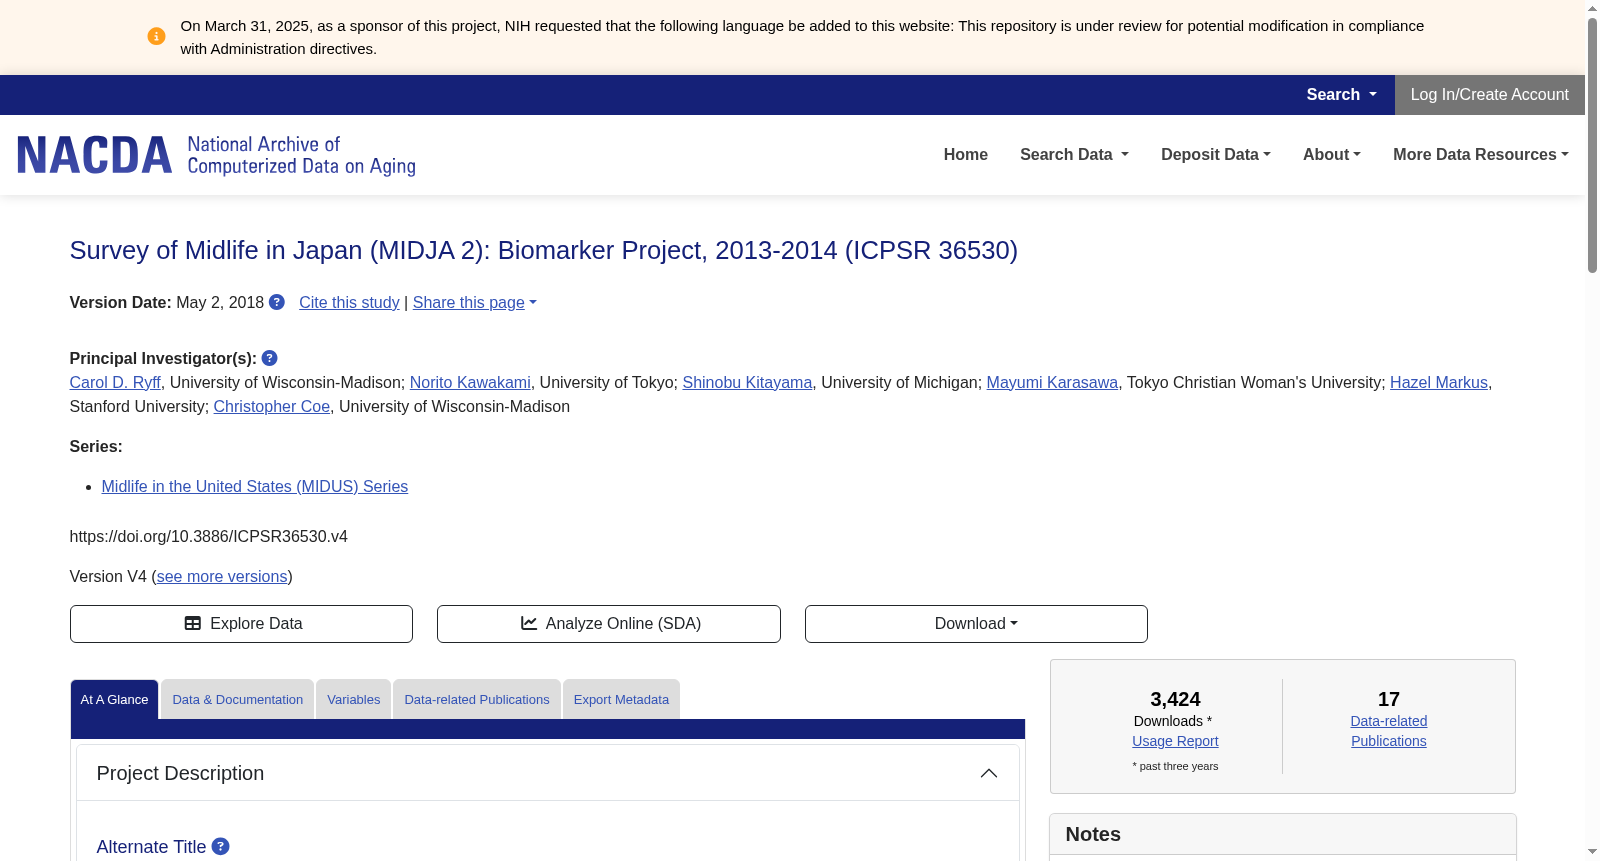Open the Search dropdown in top bar
This screenshot has width=1600, height=861.
[1342, 95]
